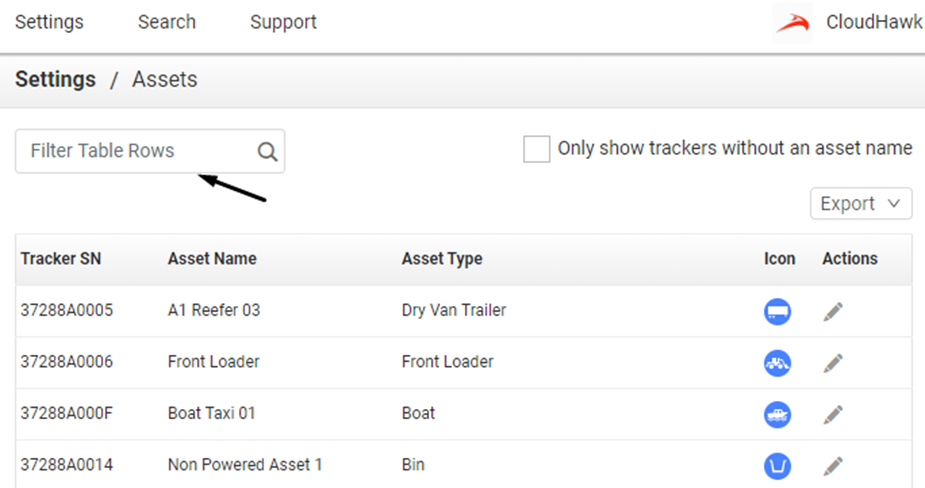
Task: Sort by Asset Name column header
Action: pos(212,258)
